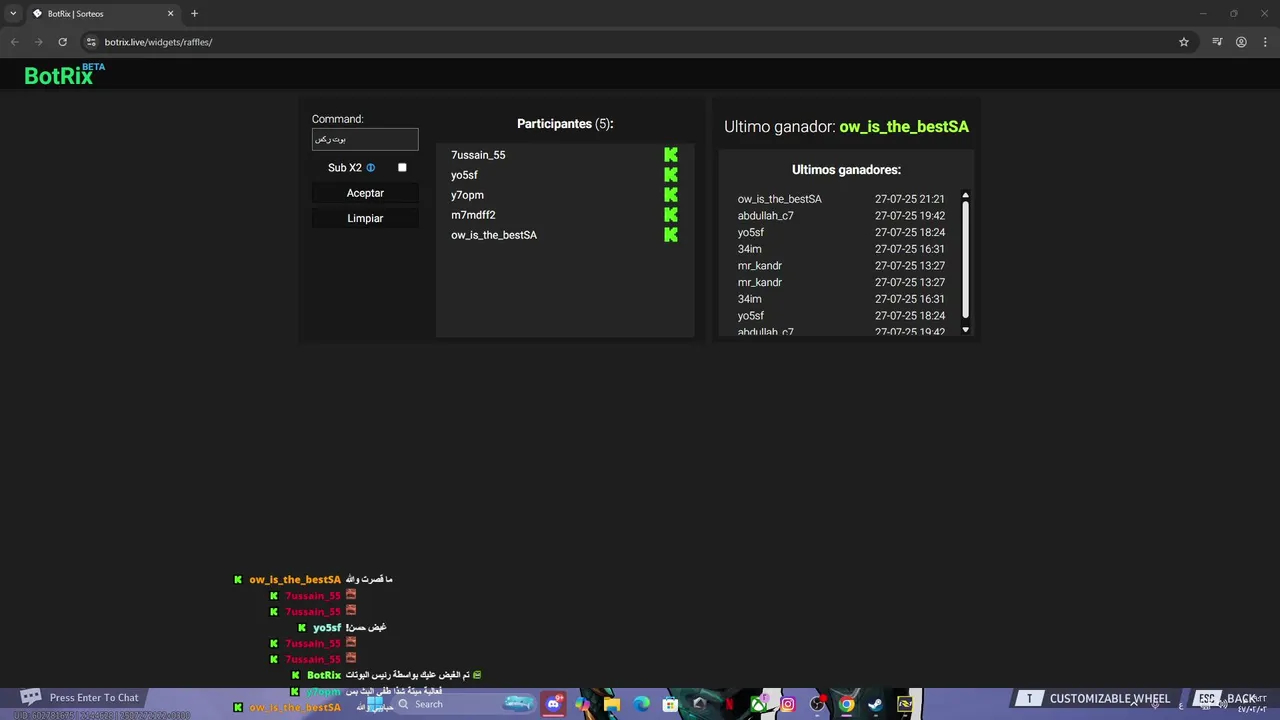The width and height of the screenshot is (1280, 720).
Task: Enable the Sub X2 checkbox
Action: click(402, 168)
